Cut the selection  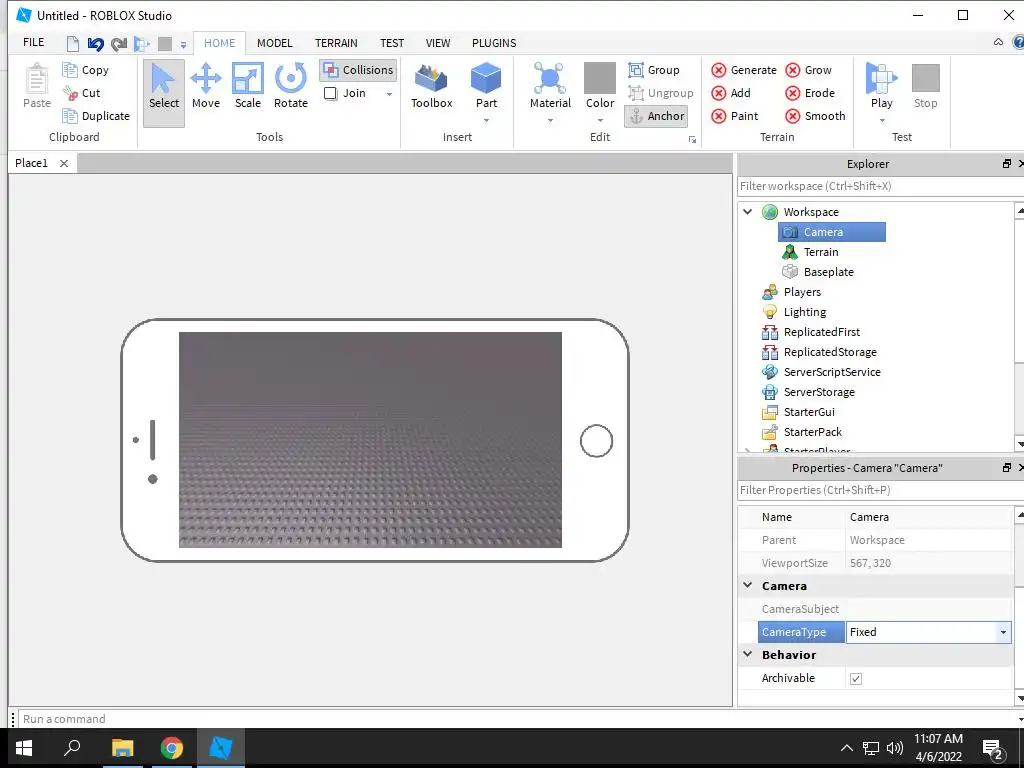(81, 93)
